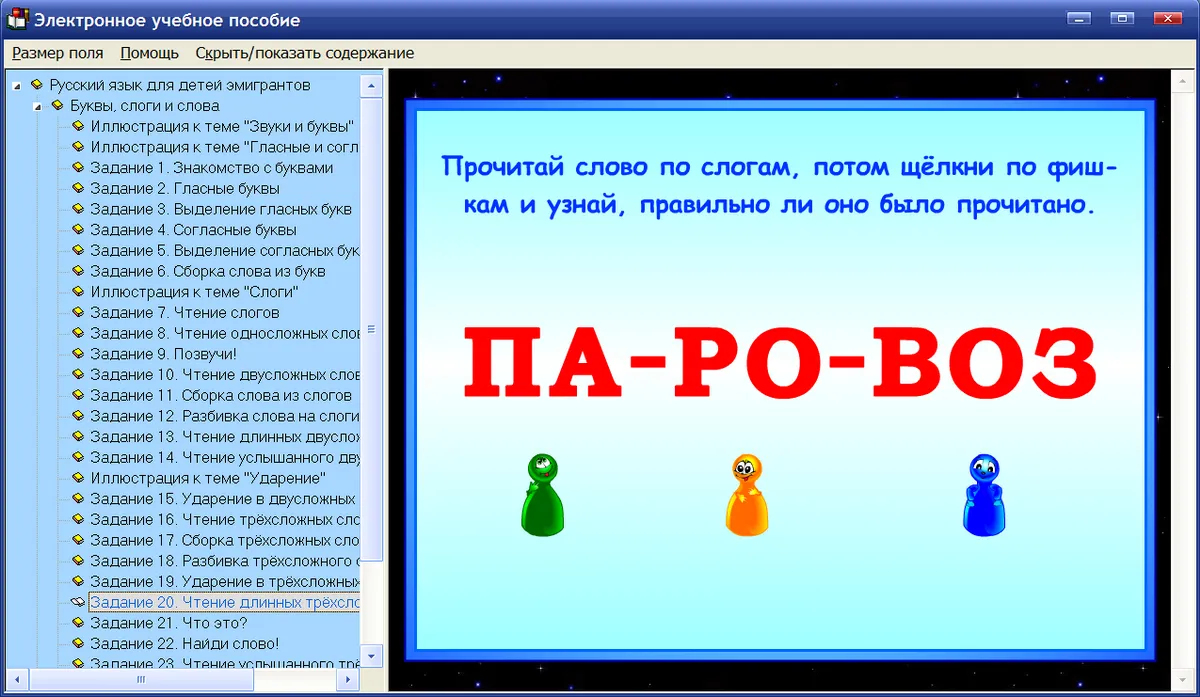This screenshot has width=1200, height=697.
Task: Click the horizontal scrollbar right arrow
Action: (x=349, y=680)
